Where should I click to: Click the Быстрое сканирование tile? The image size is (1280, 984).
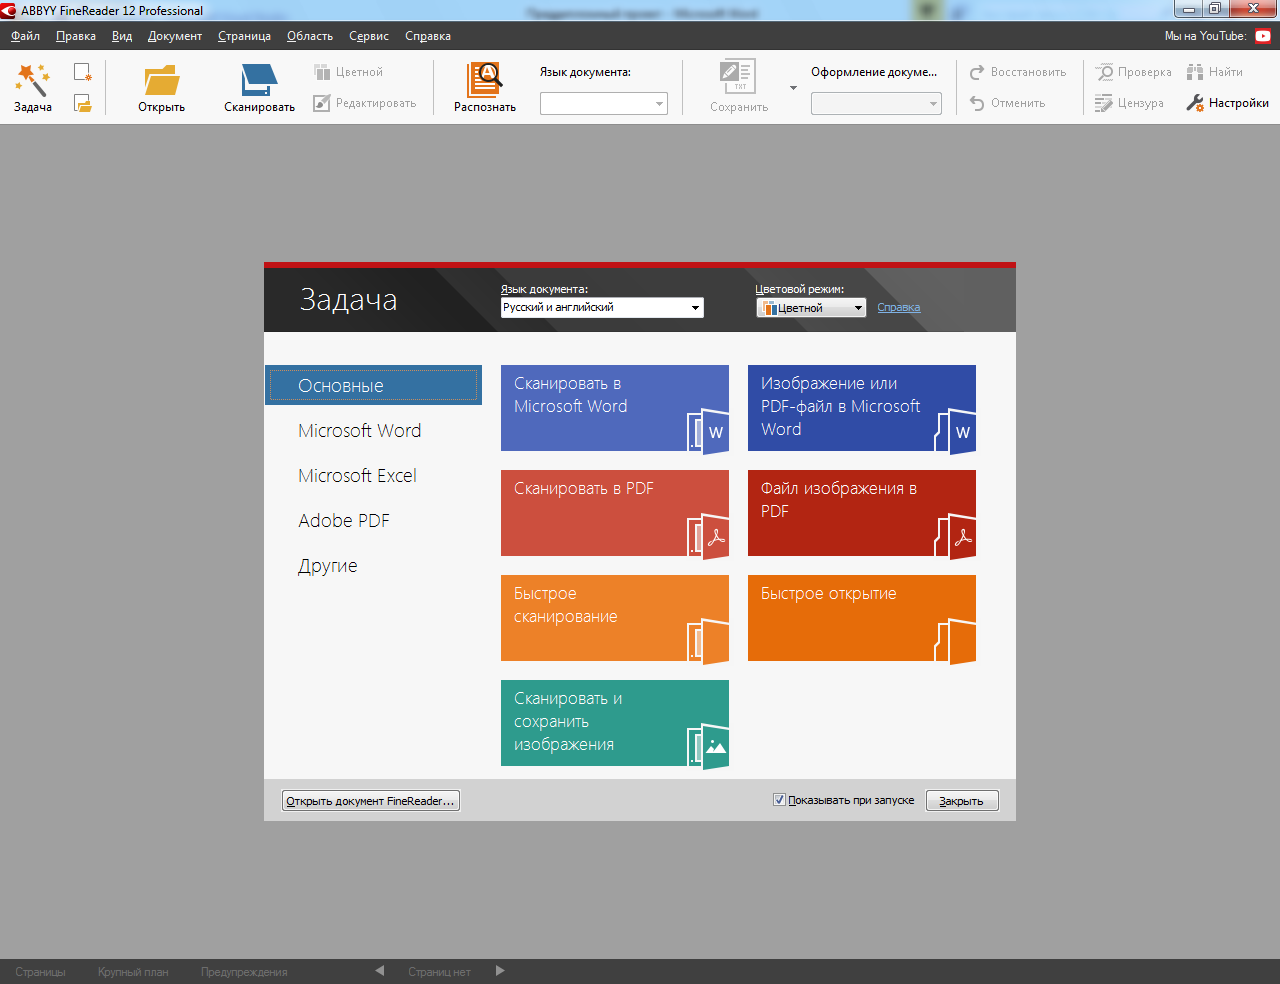[x=615, y=618]
